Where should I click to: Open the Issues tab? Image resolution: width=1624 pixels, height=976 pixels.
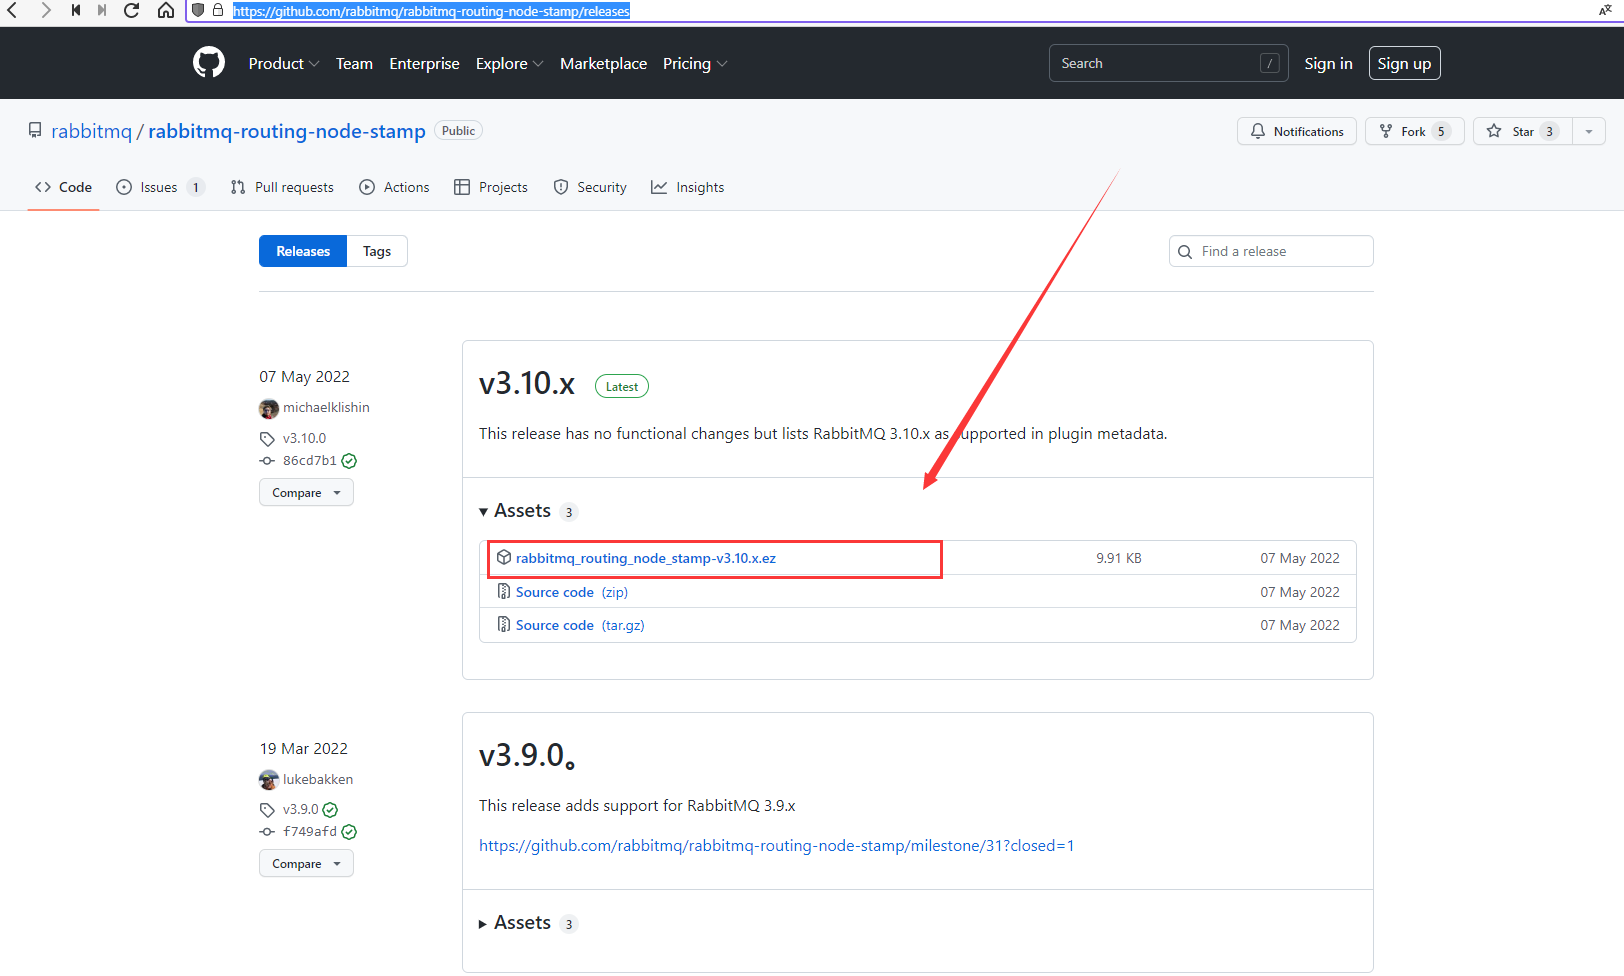click(x=160, y=187)
